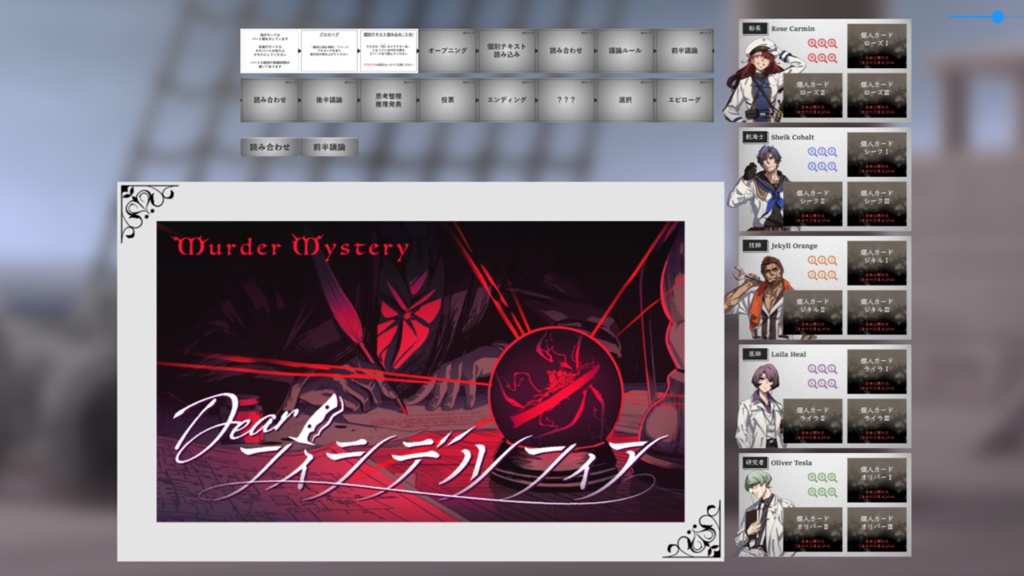Image resolution: width=1024 pixels, height=576 pixels.
Task: Select Rose Carmin's captain portrait
Action: [x=761, y=80]
